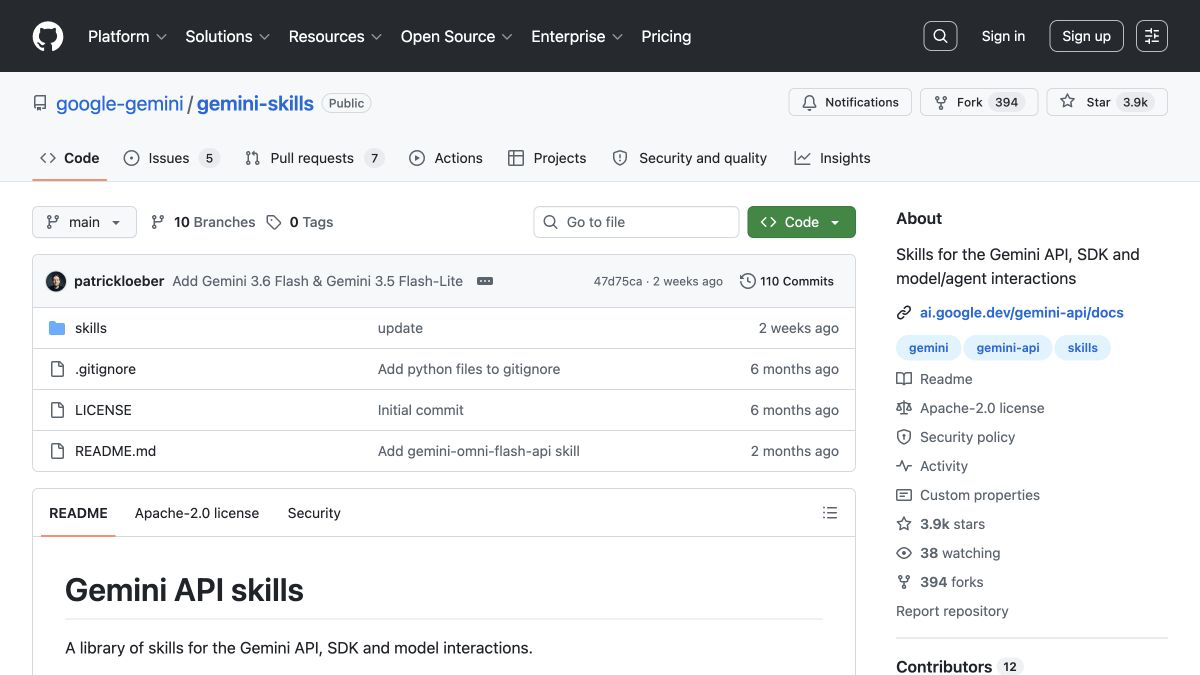This screenshot has height=675, width=1200.
Task: Open the google-gemini owner link
Action: 119,103
